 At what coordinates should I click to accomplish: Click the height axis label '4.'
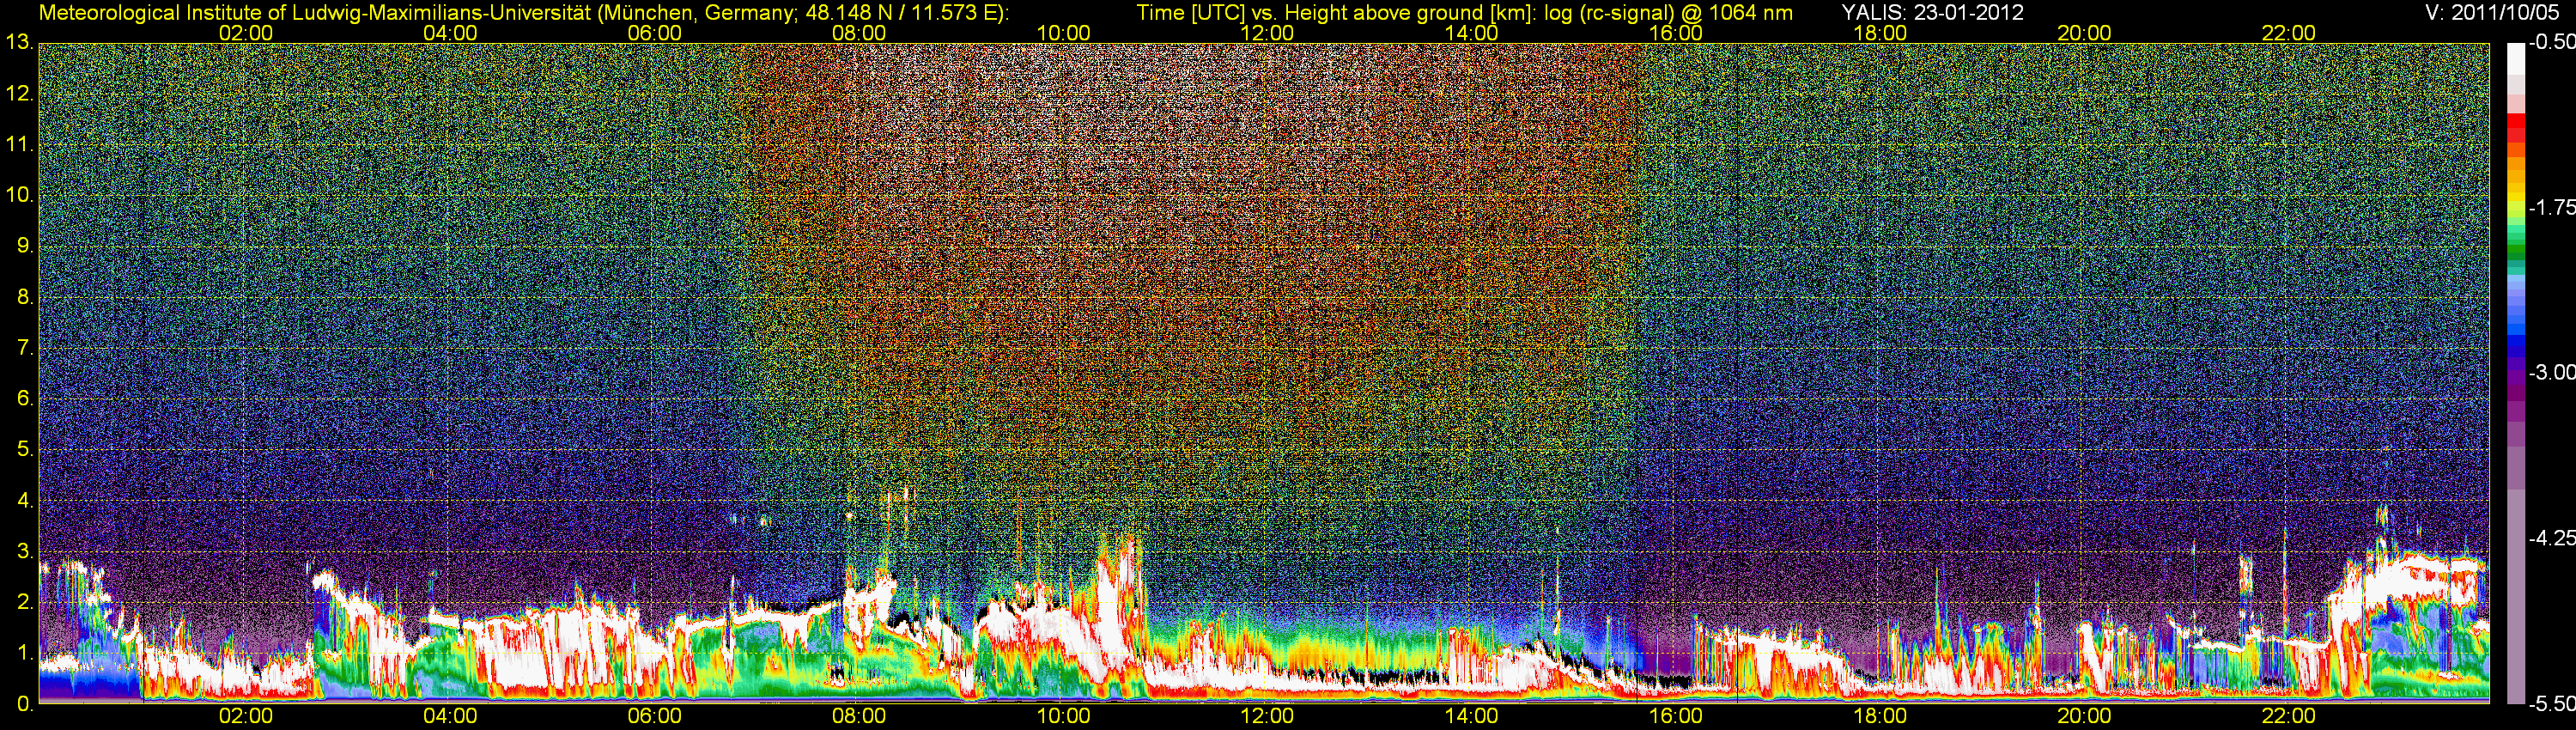[25, 500]
